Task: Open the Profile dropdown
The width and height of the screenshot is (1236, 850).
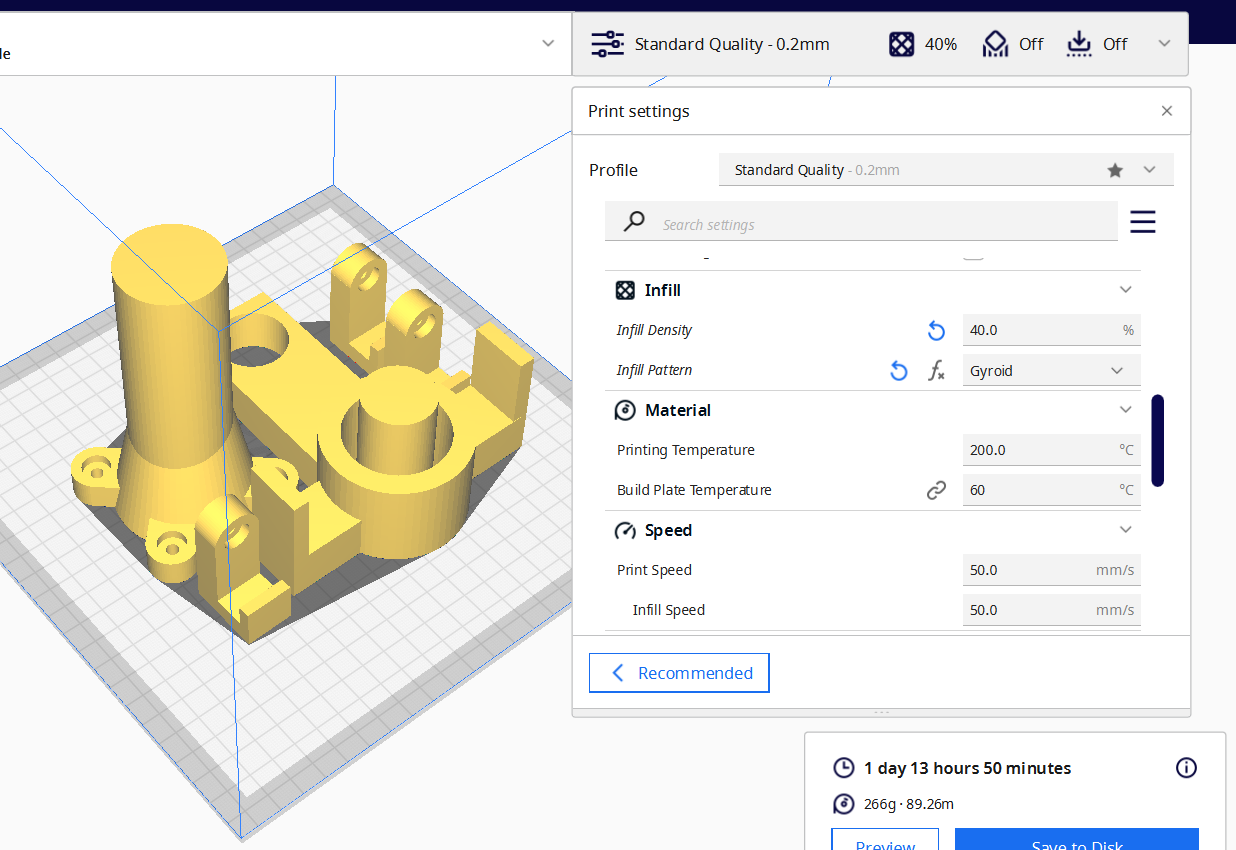Action: 946,170
